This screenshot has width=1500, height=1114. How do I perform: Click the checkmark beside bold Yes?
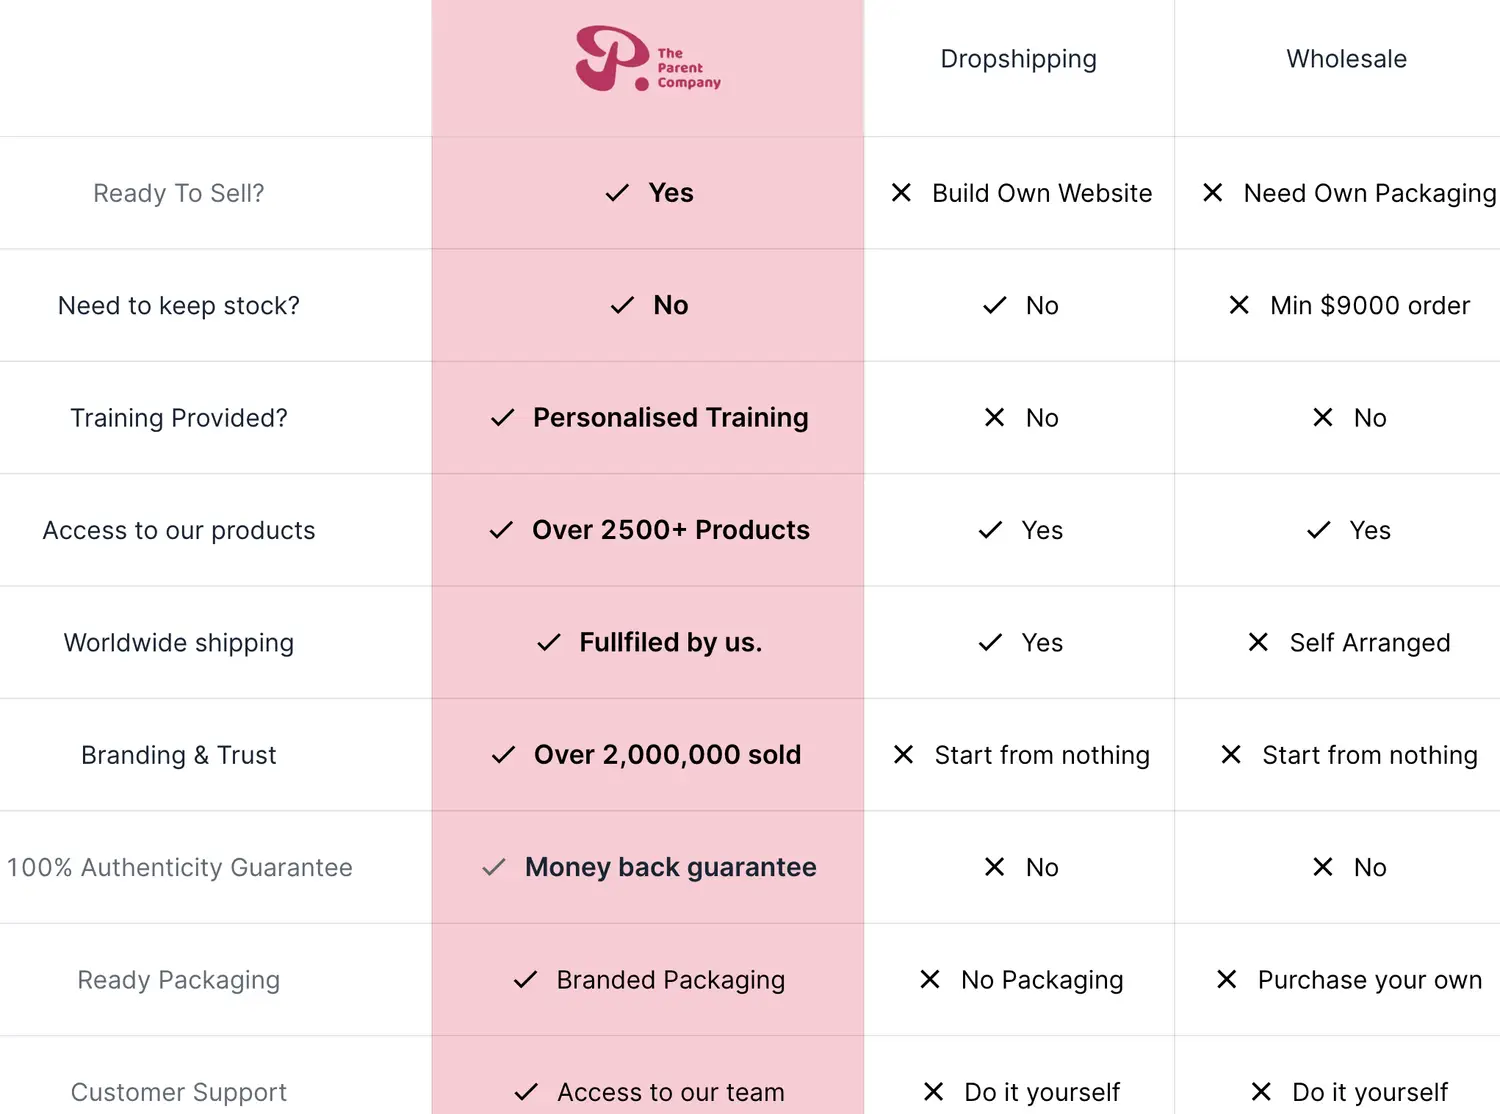pos(617,193)
